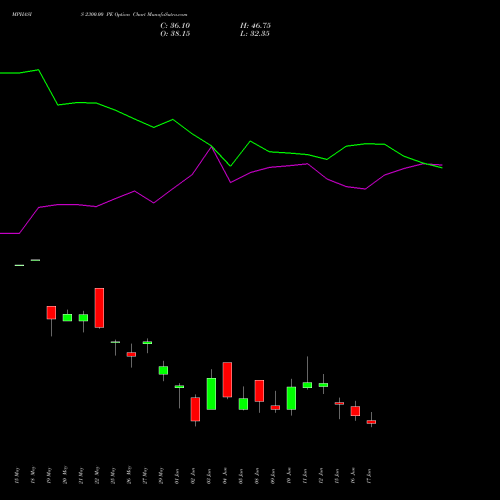Click the '10 Jun' date axis label

coord(289,476)
